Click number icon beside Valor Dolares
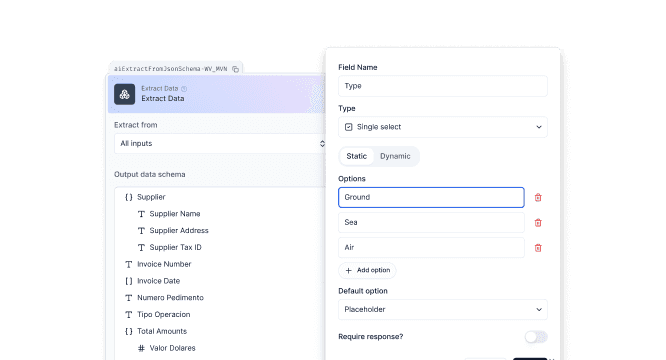Image resolution: width=666 pixels, height=360 pixels. pos(141,348)
